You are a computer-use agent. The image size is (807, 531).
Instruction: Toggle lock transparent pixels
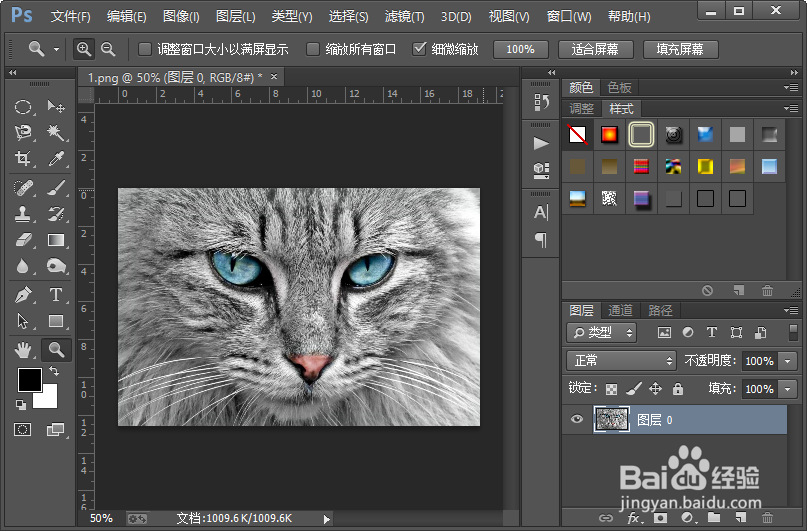611,389
